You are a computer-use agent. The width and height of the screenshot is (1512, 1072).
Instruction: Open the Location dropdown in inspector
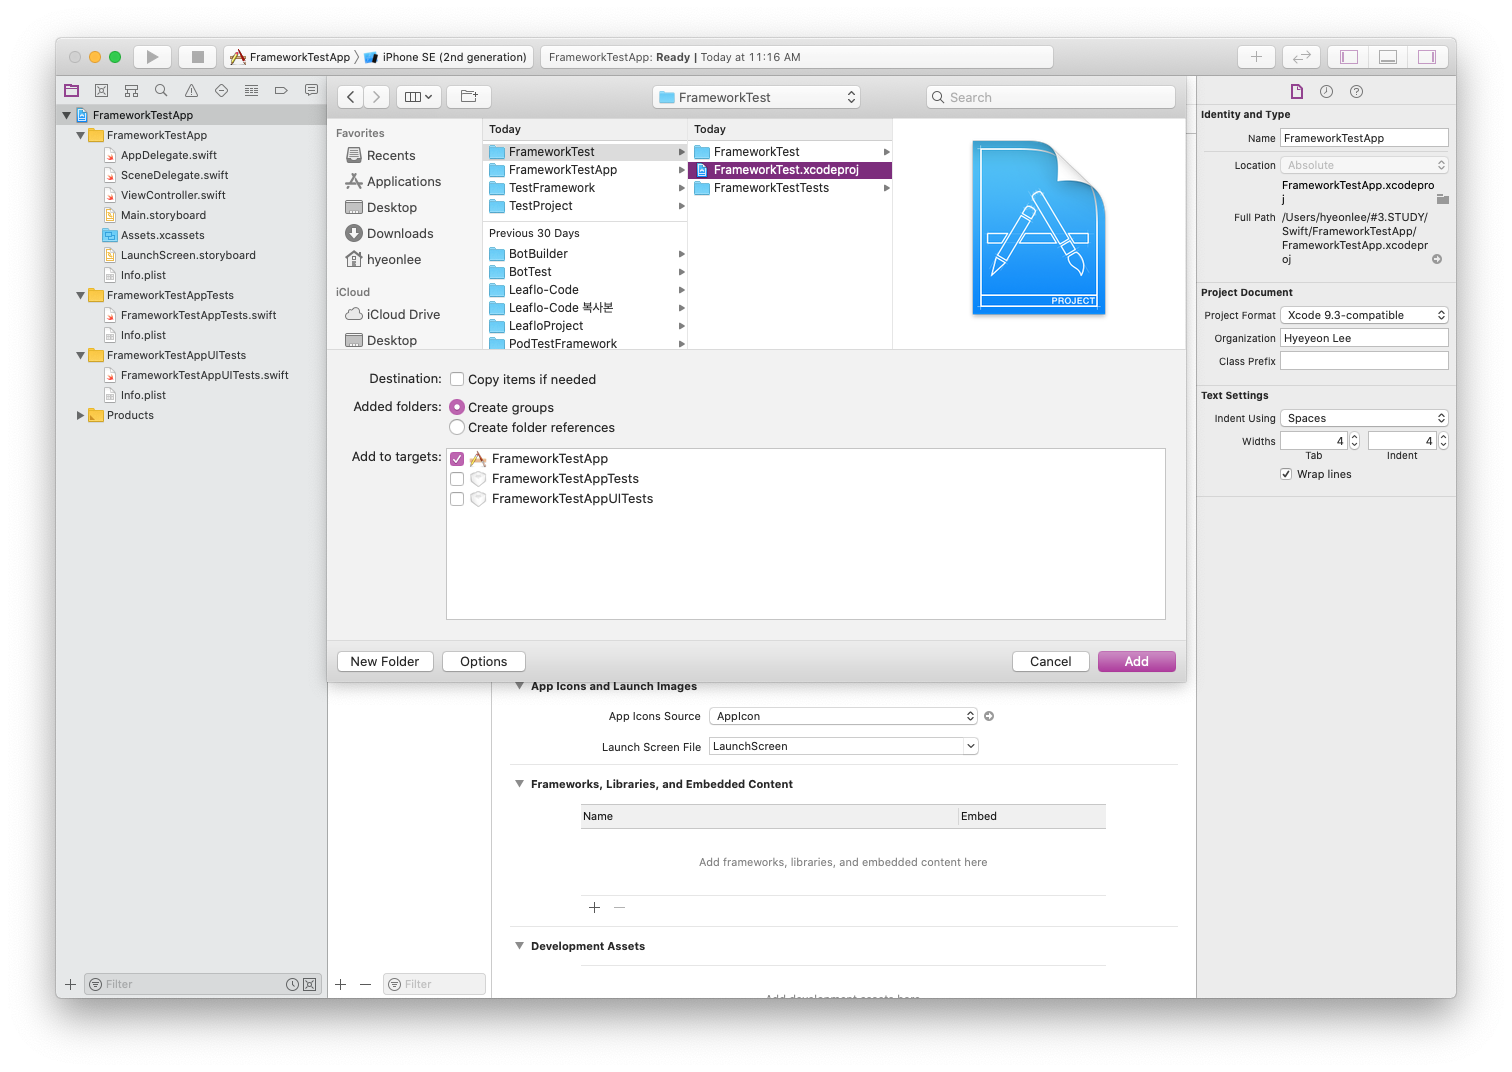[1364, 165]
